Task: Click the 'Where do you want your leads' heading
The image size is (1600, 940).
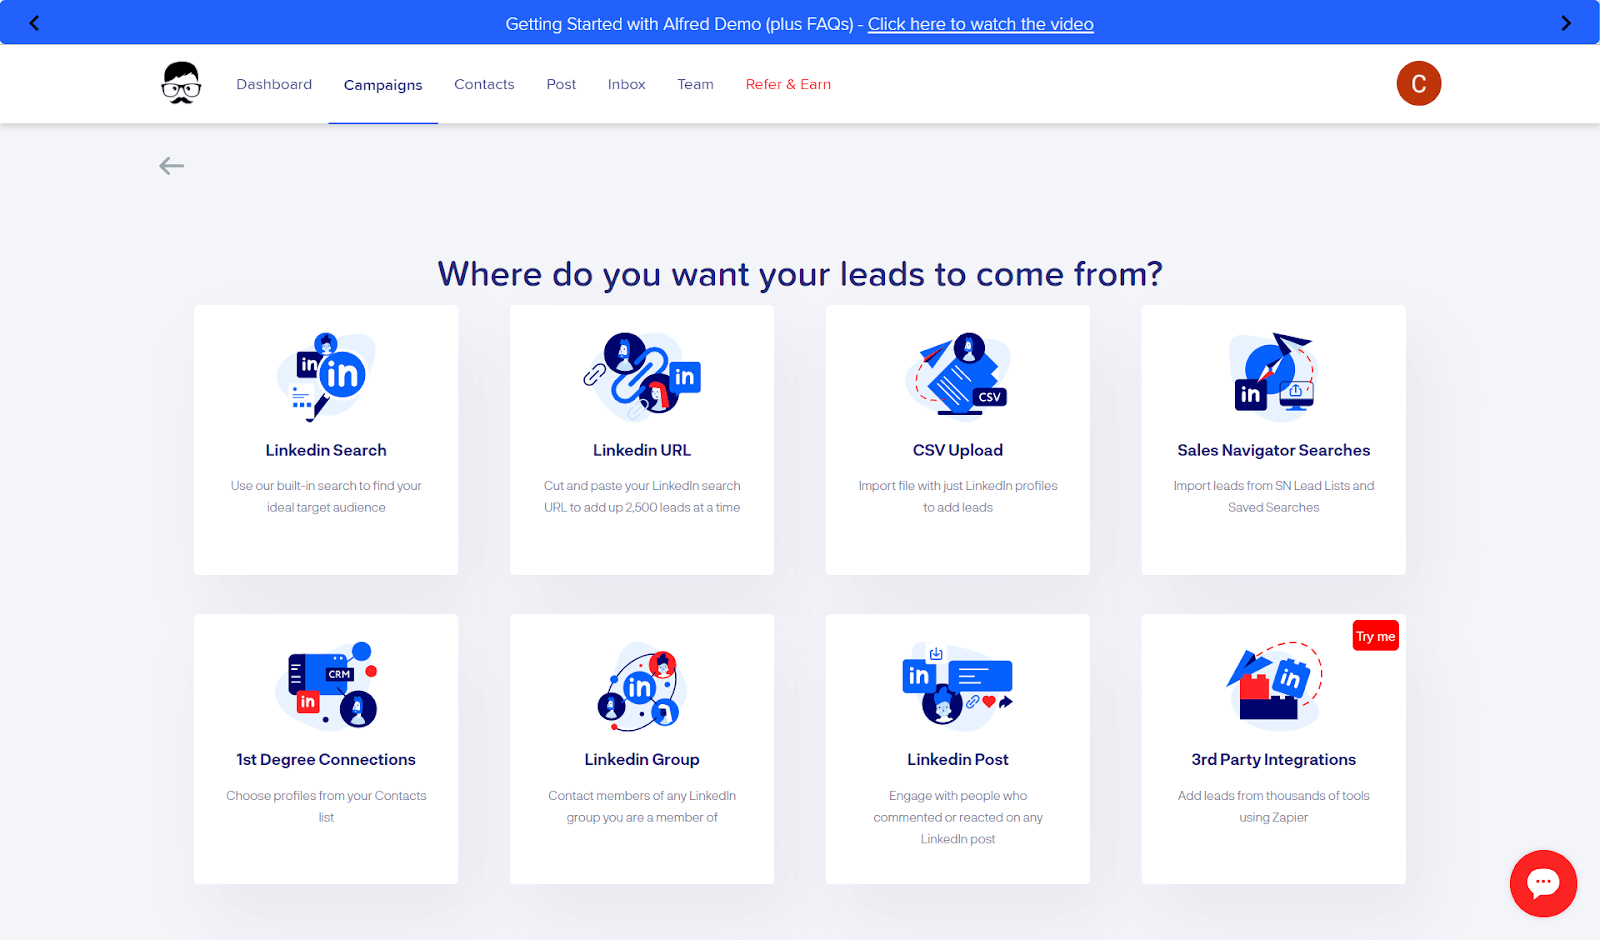Action: (800, 273)
